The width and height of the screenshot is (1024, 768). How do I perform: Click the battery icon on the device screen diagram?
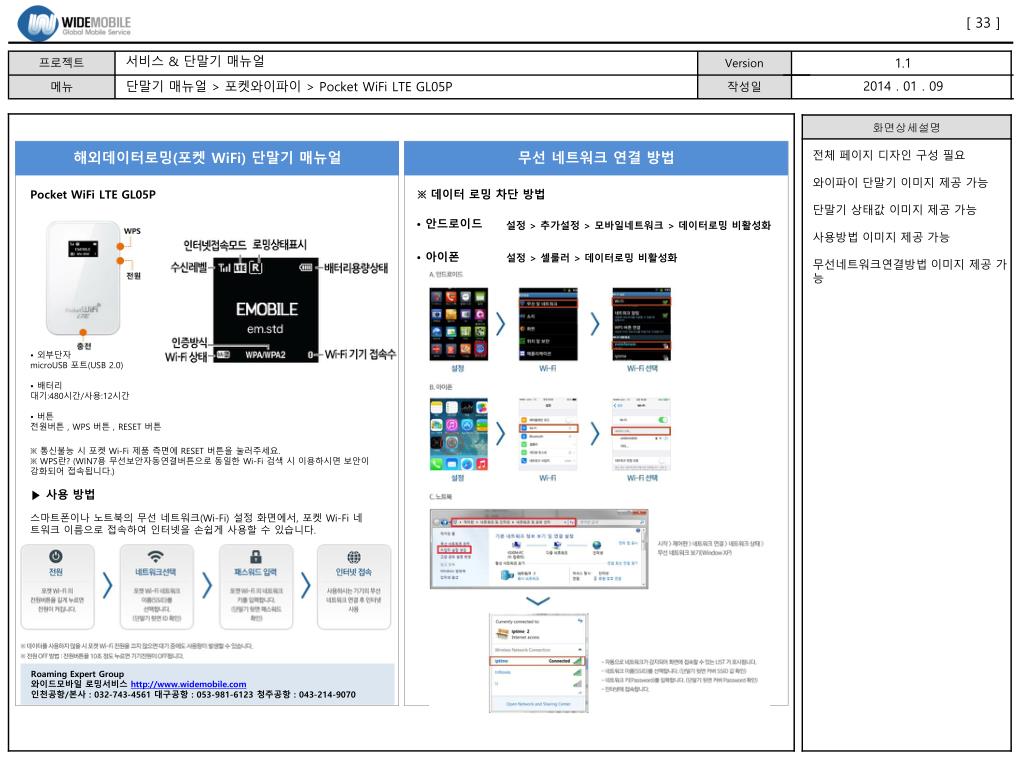(306, 267)
